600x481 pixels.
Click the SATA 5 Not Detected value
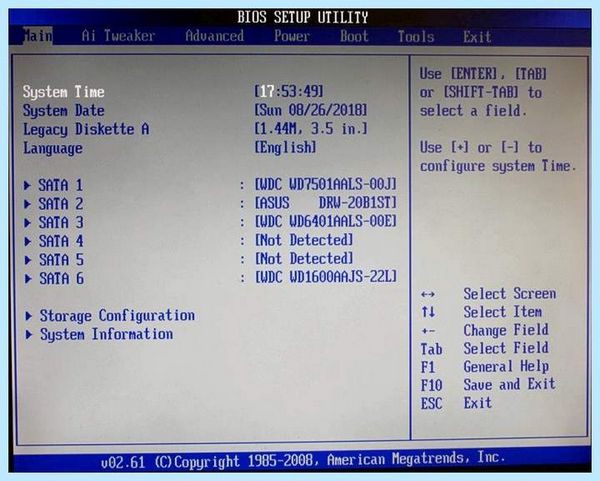(304, 259)
